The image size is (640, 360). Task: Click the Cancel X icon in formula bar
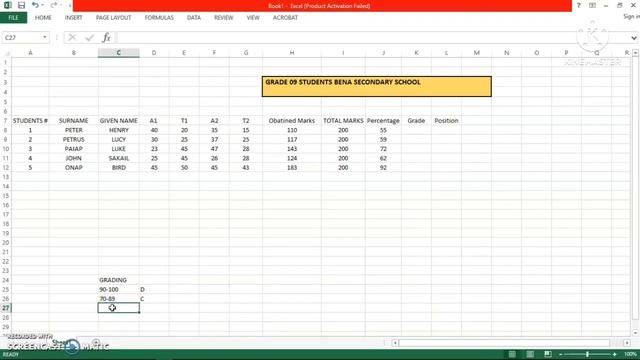point(72,38)
